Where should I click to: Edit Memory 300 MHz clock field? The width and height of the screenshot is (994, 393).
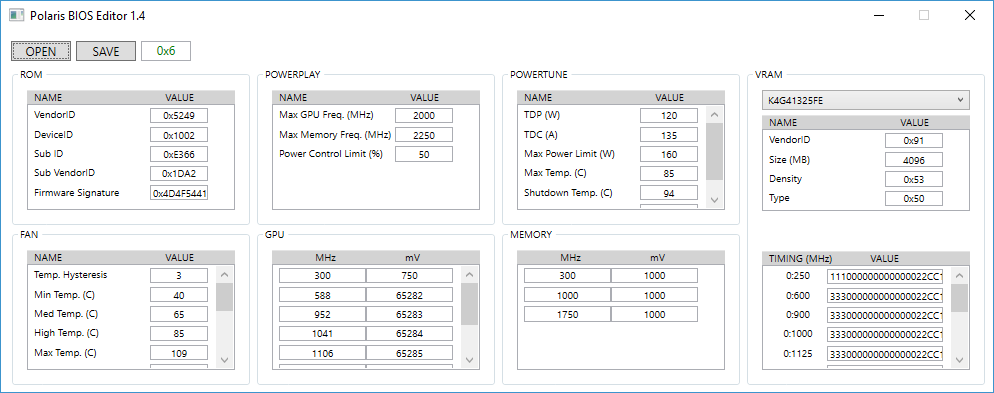[x=567, y=276]
